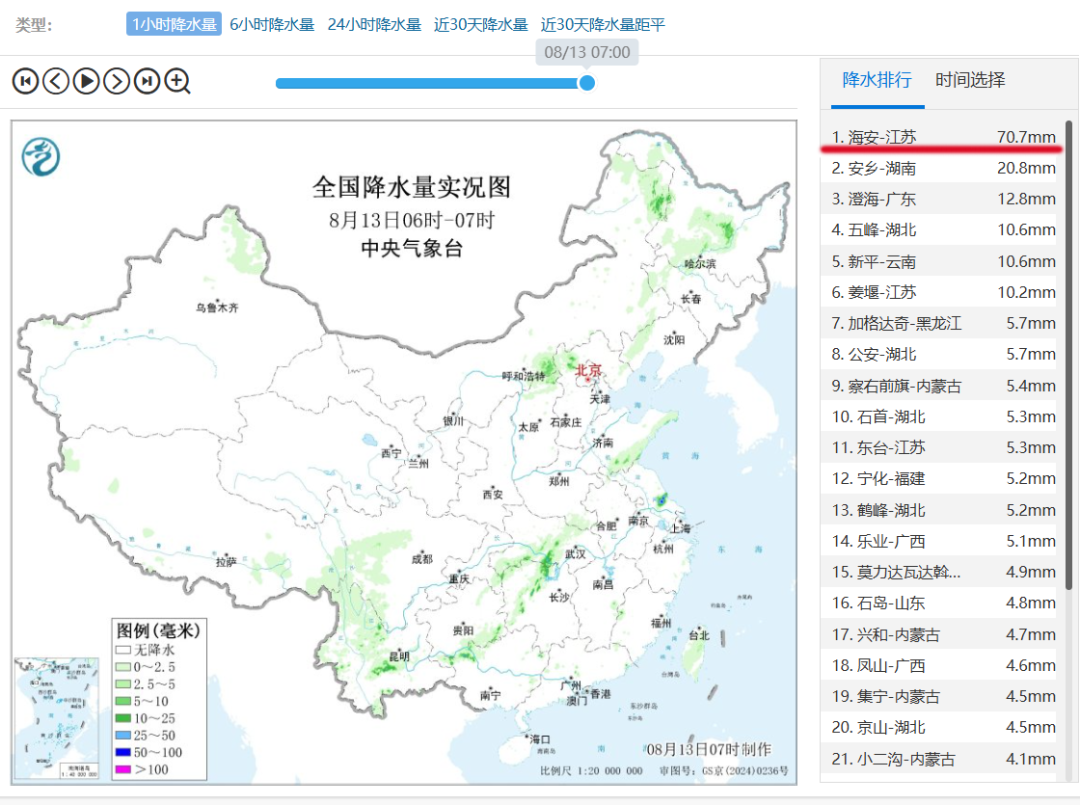Select ranking row 宁化-福建
Viewport: 1080px width, 805px height.
pos(939,479)
